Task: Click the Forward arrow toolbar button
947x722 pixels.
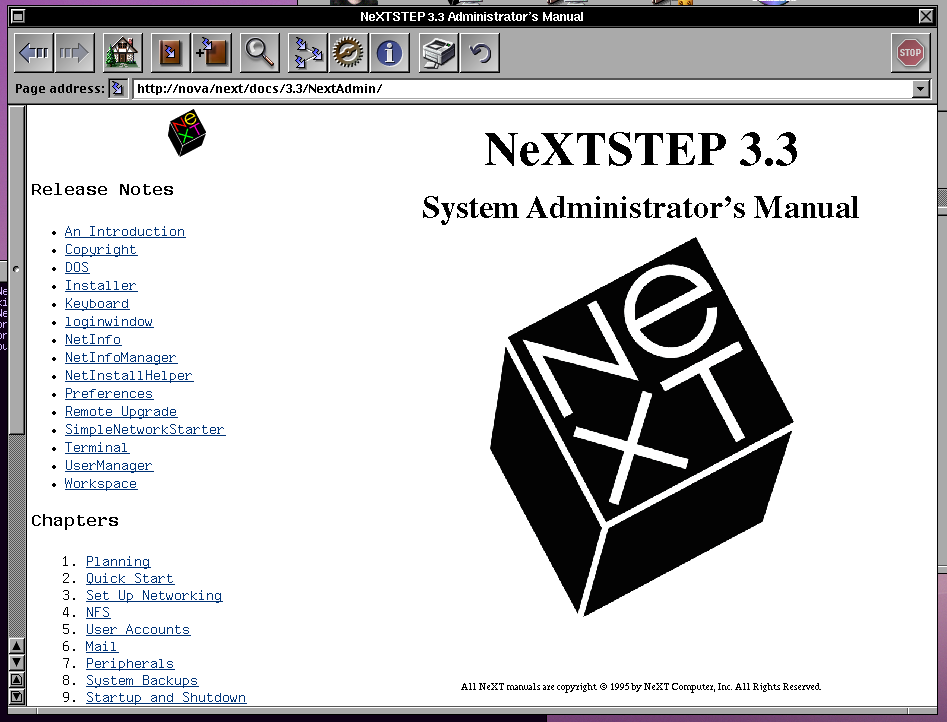Action: [x=75, y=53]
